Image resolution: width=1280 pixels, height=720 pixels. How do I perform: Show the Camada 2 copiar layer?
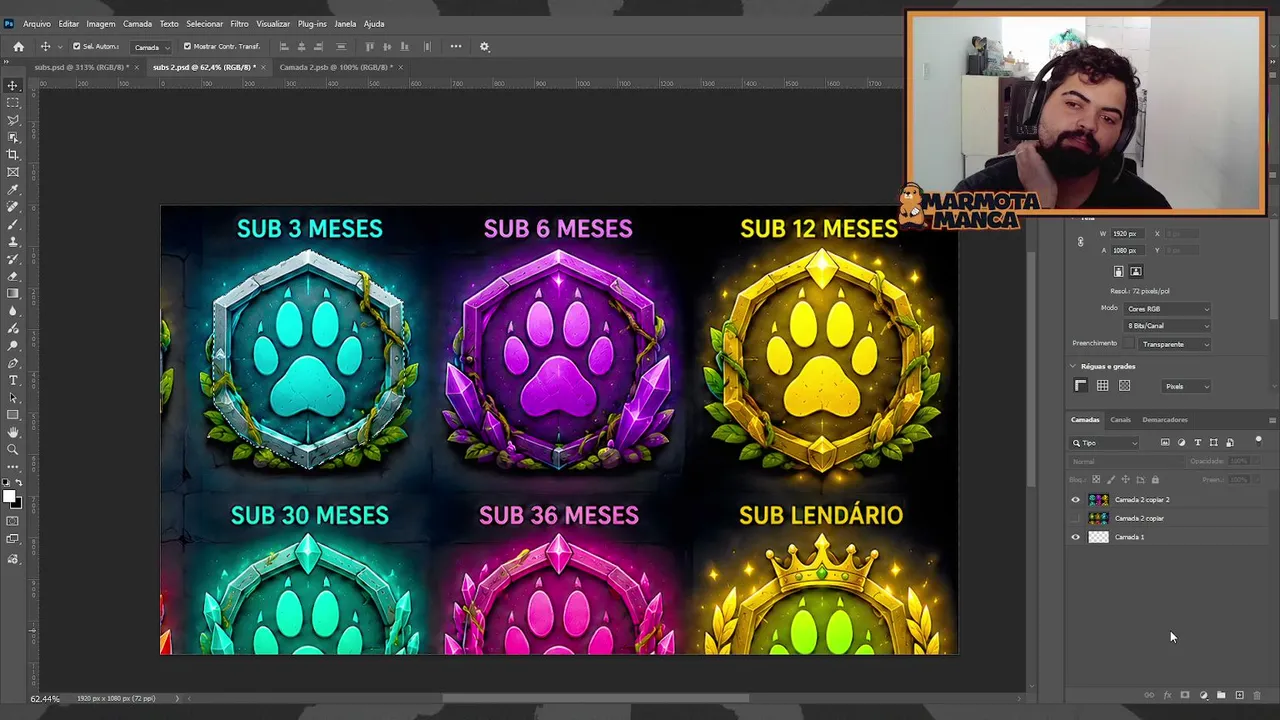click(x=1076, y=518)
